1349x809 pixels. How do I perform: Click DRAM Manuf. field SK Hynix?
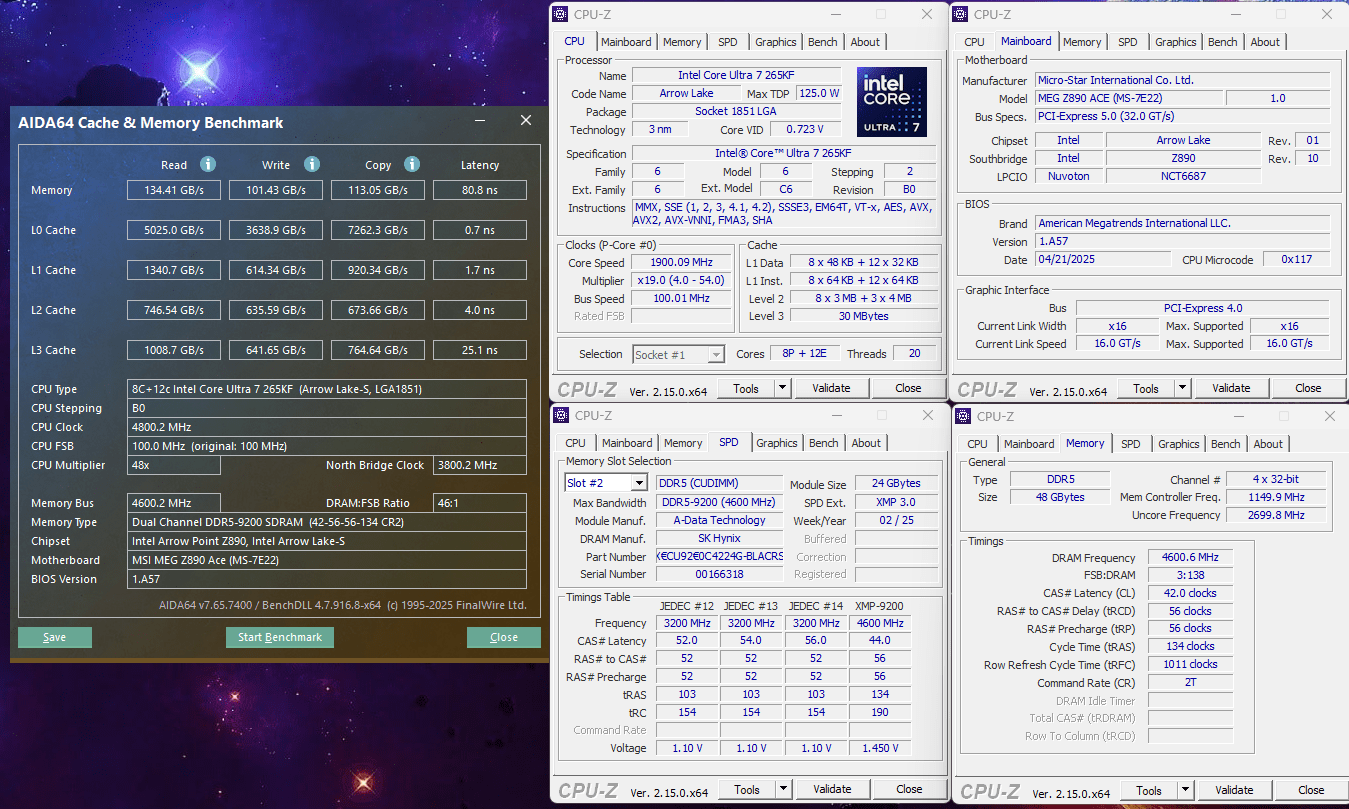point(719,538)
